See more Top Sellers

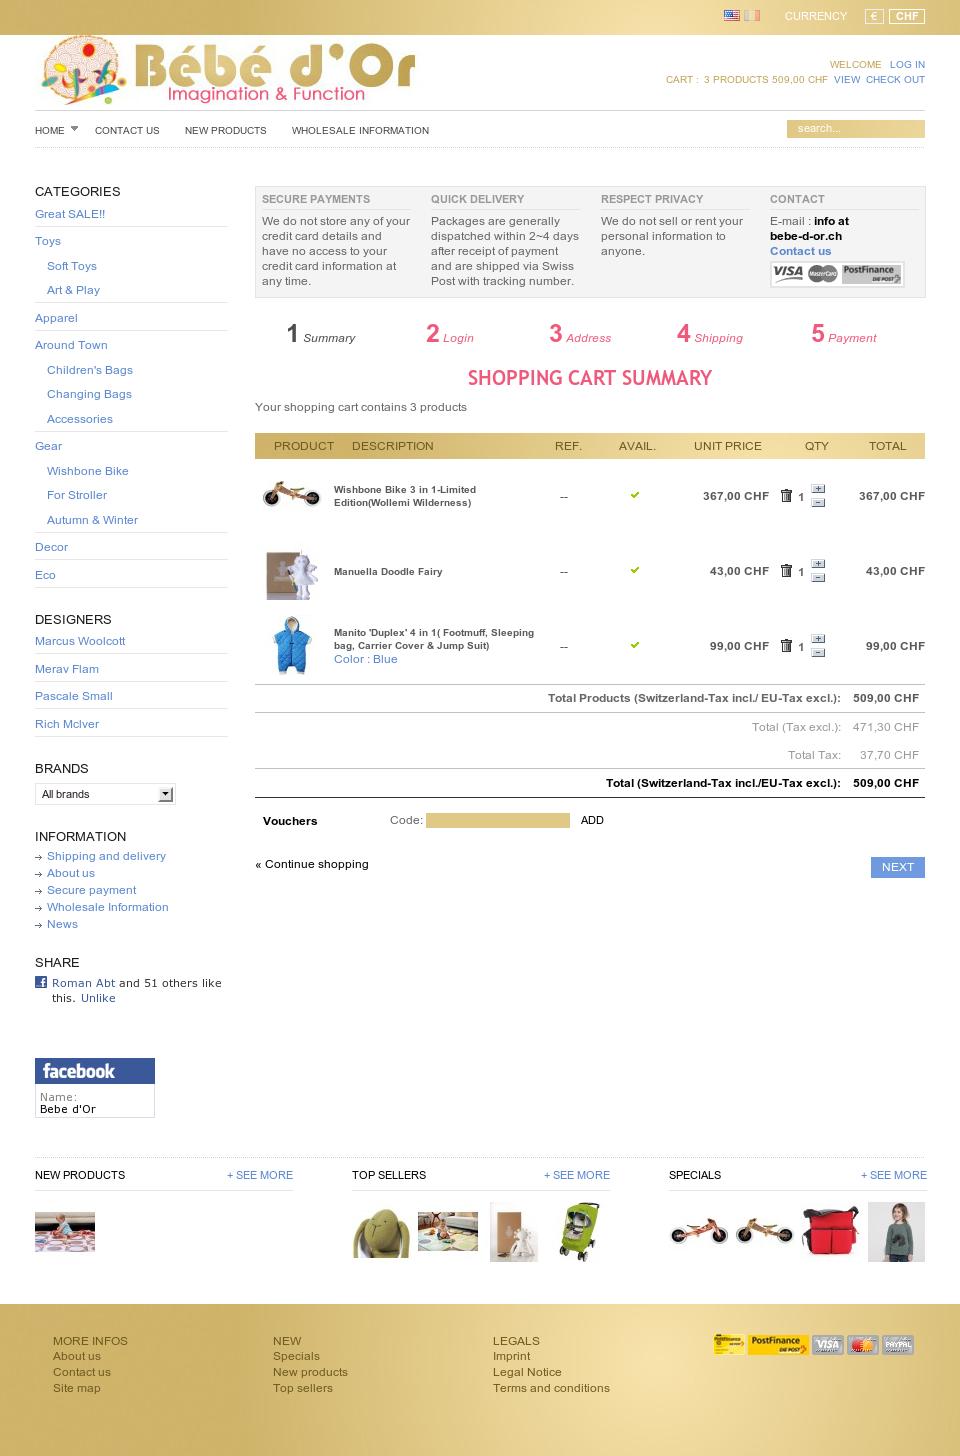point(577,1175)
